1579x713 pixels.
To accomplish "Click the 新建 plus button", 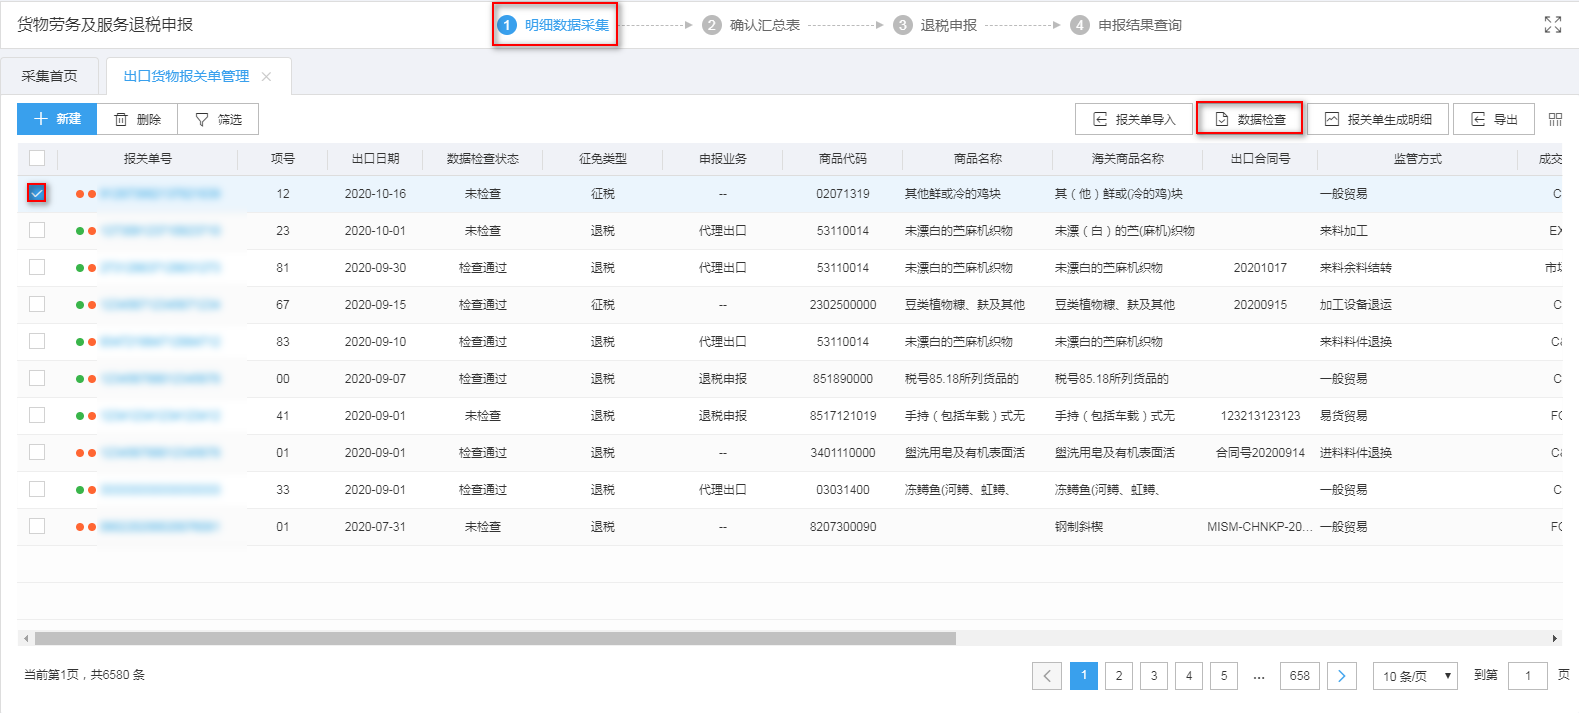I will pyautogui.click(x=57, y=119).
